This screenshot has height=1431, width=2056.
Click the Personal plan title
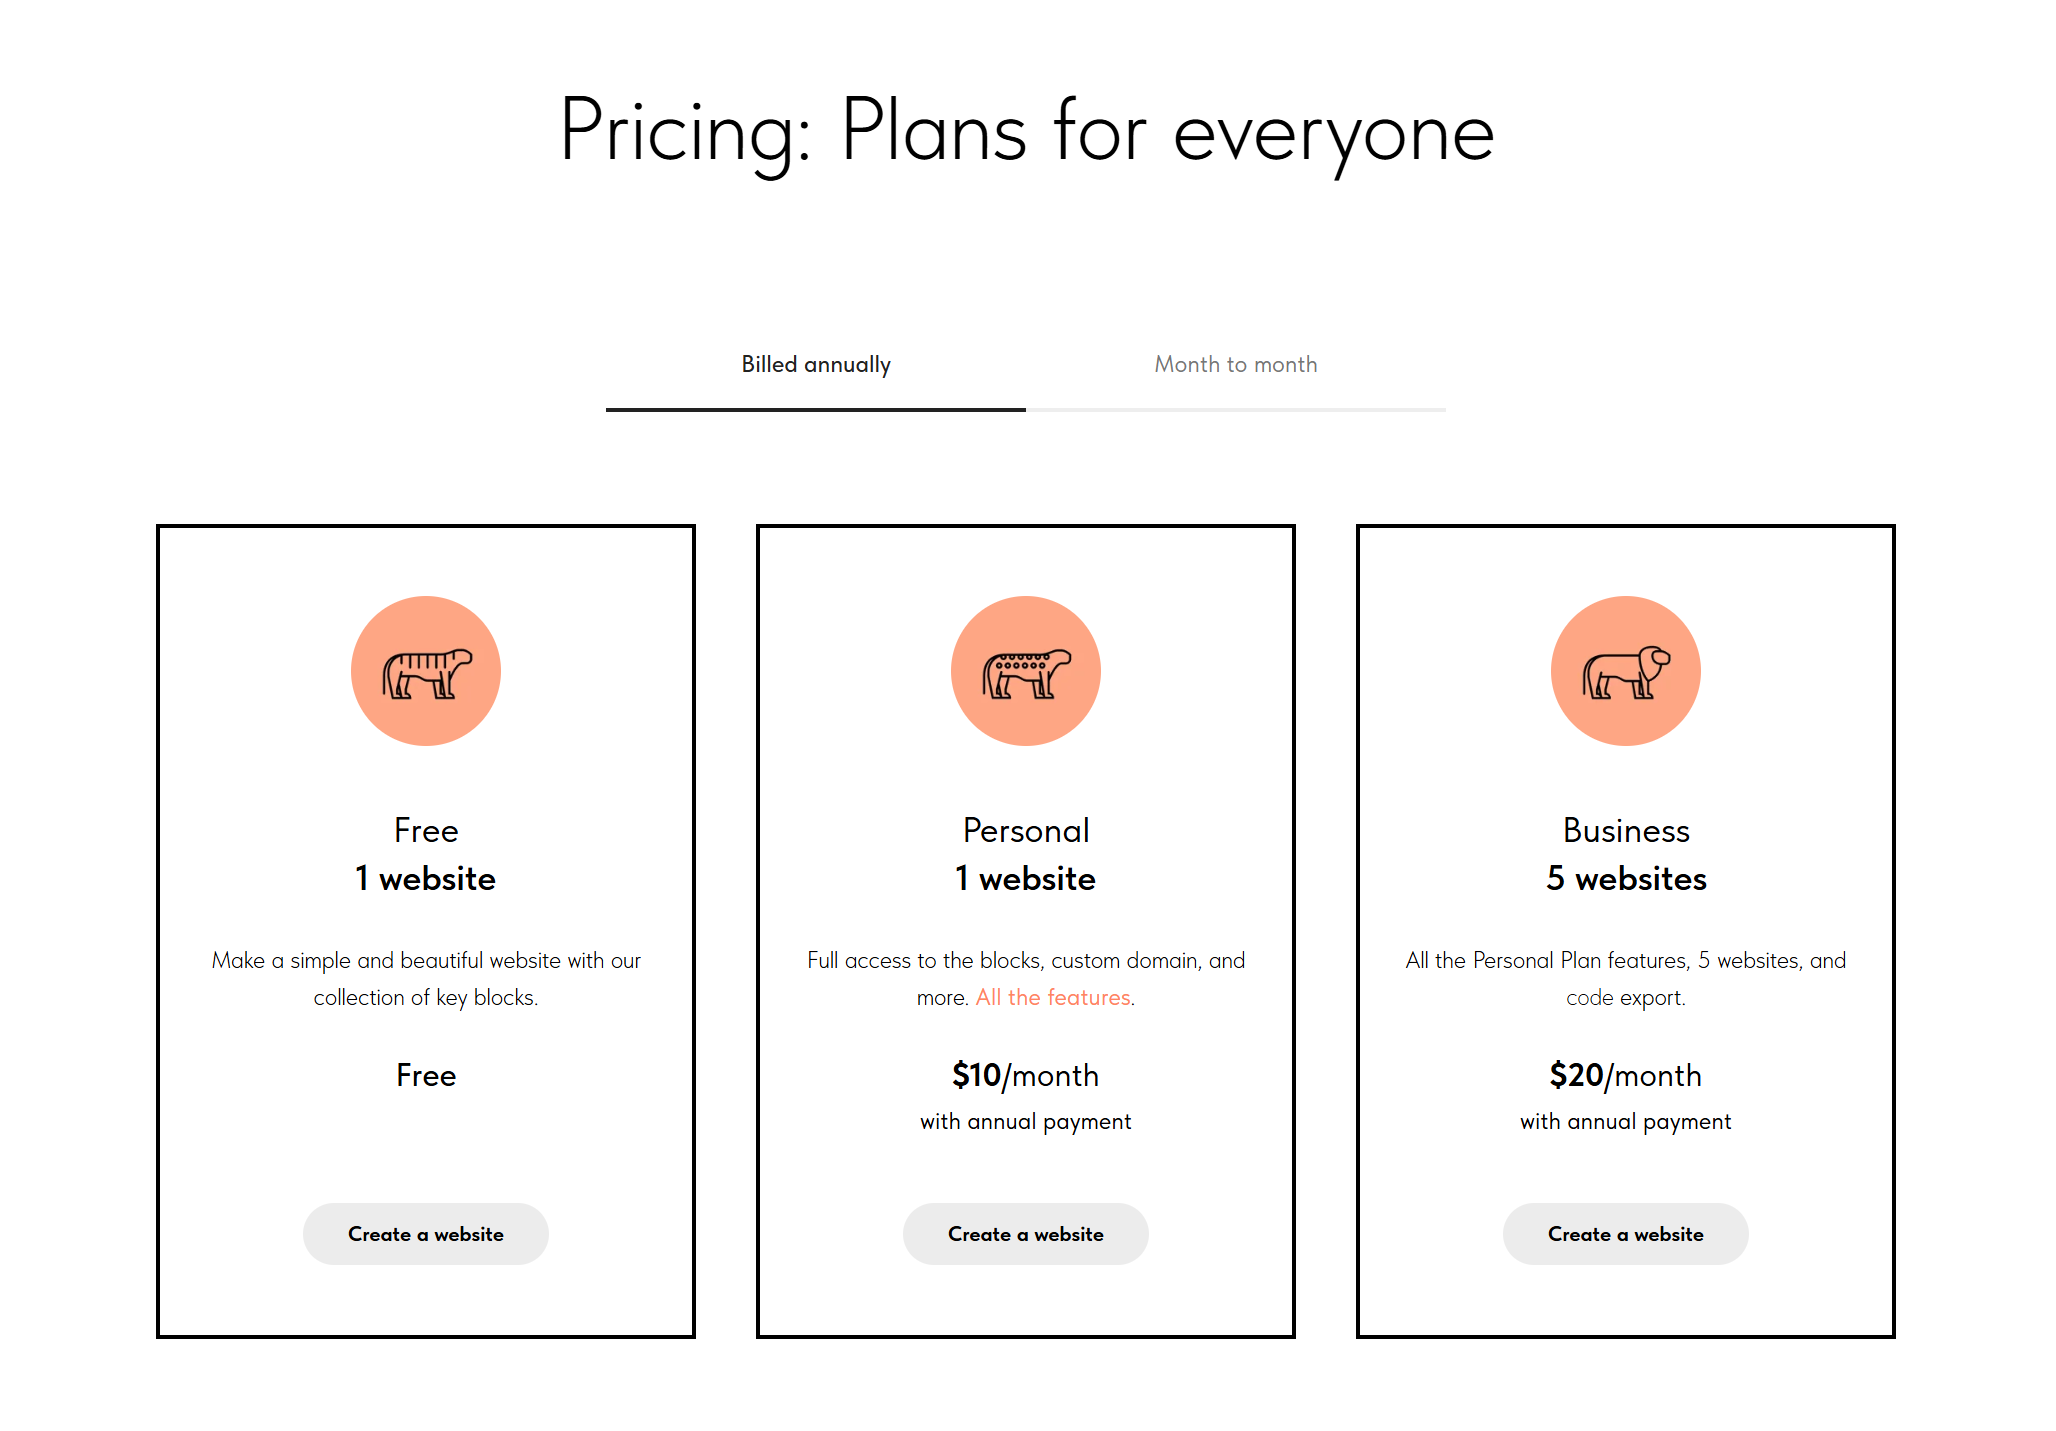(1026, 830)
